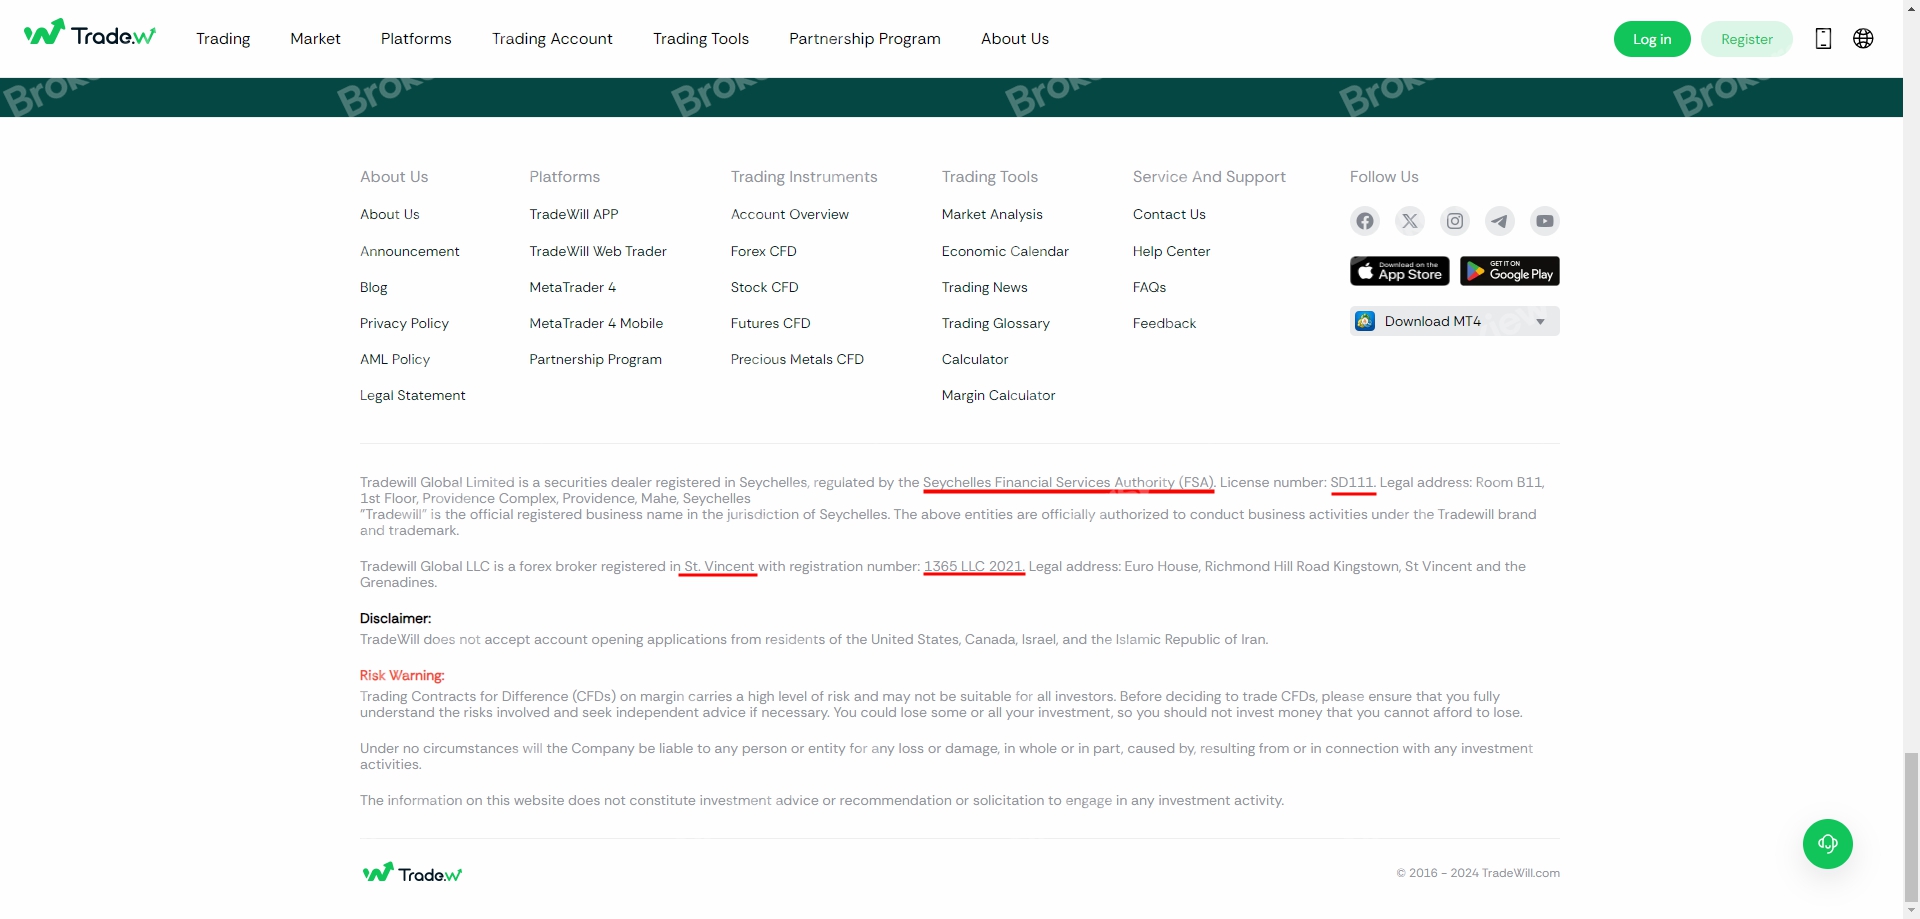
Task: Click the TradeW logo in the header
Action: click(x=90, y=35)
